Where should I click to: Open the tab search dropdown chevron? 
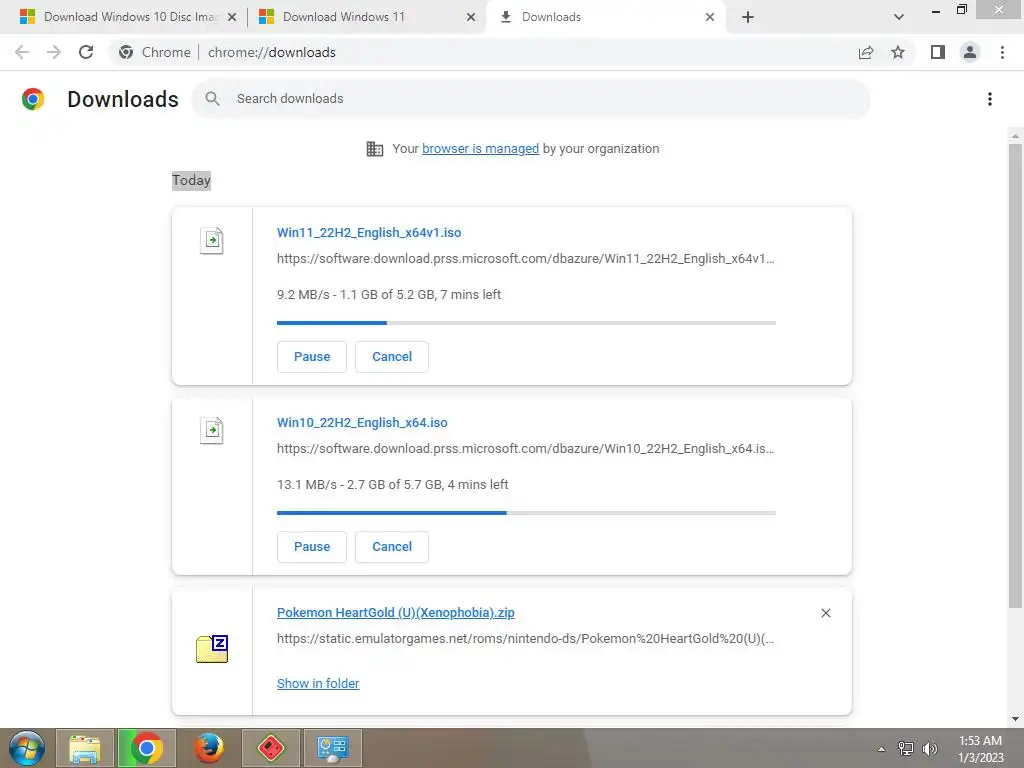(899, 17)
